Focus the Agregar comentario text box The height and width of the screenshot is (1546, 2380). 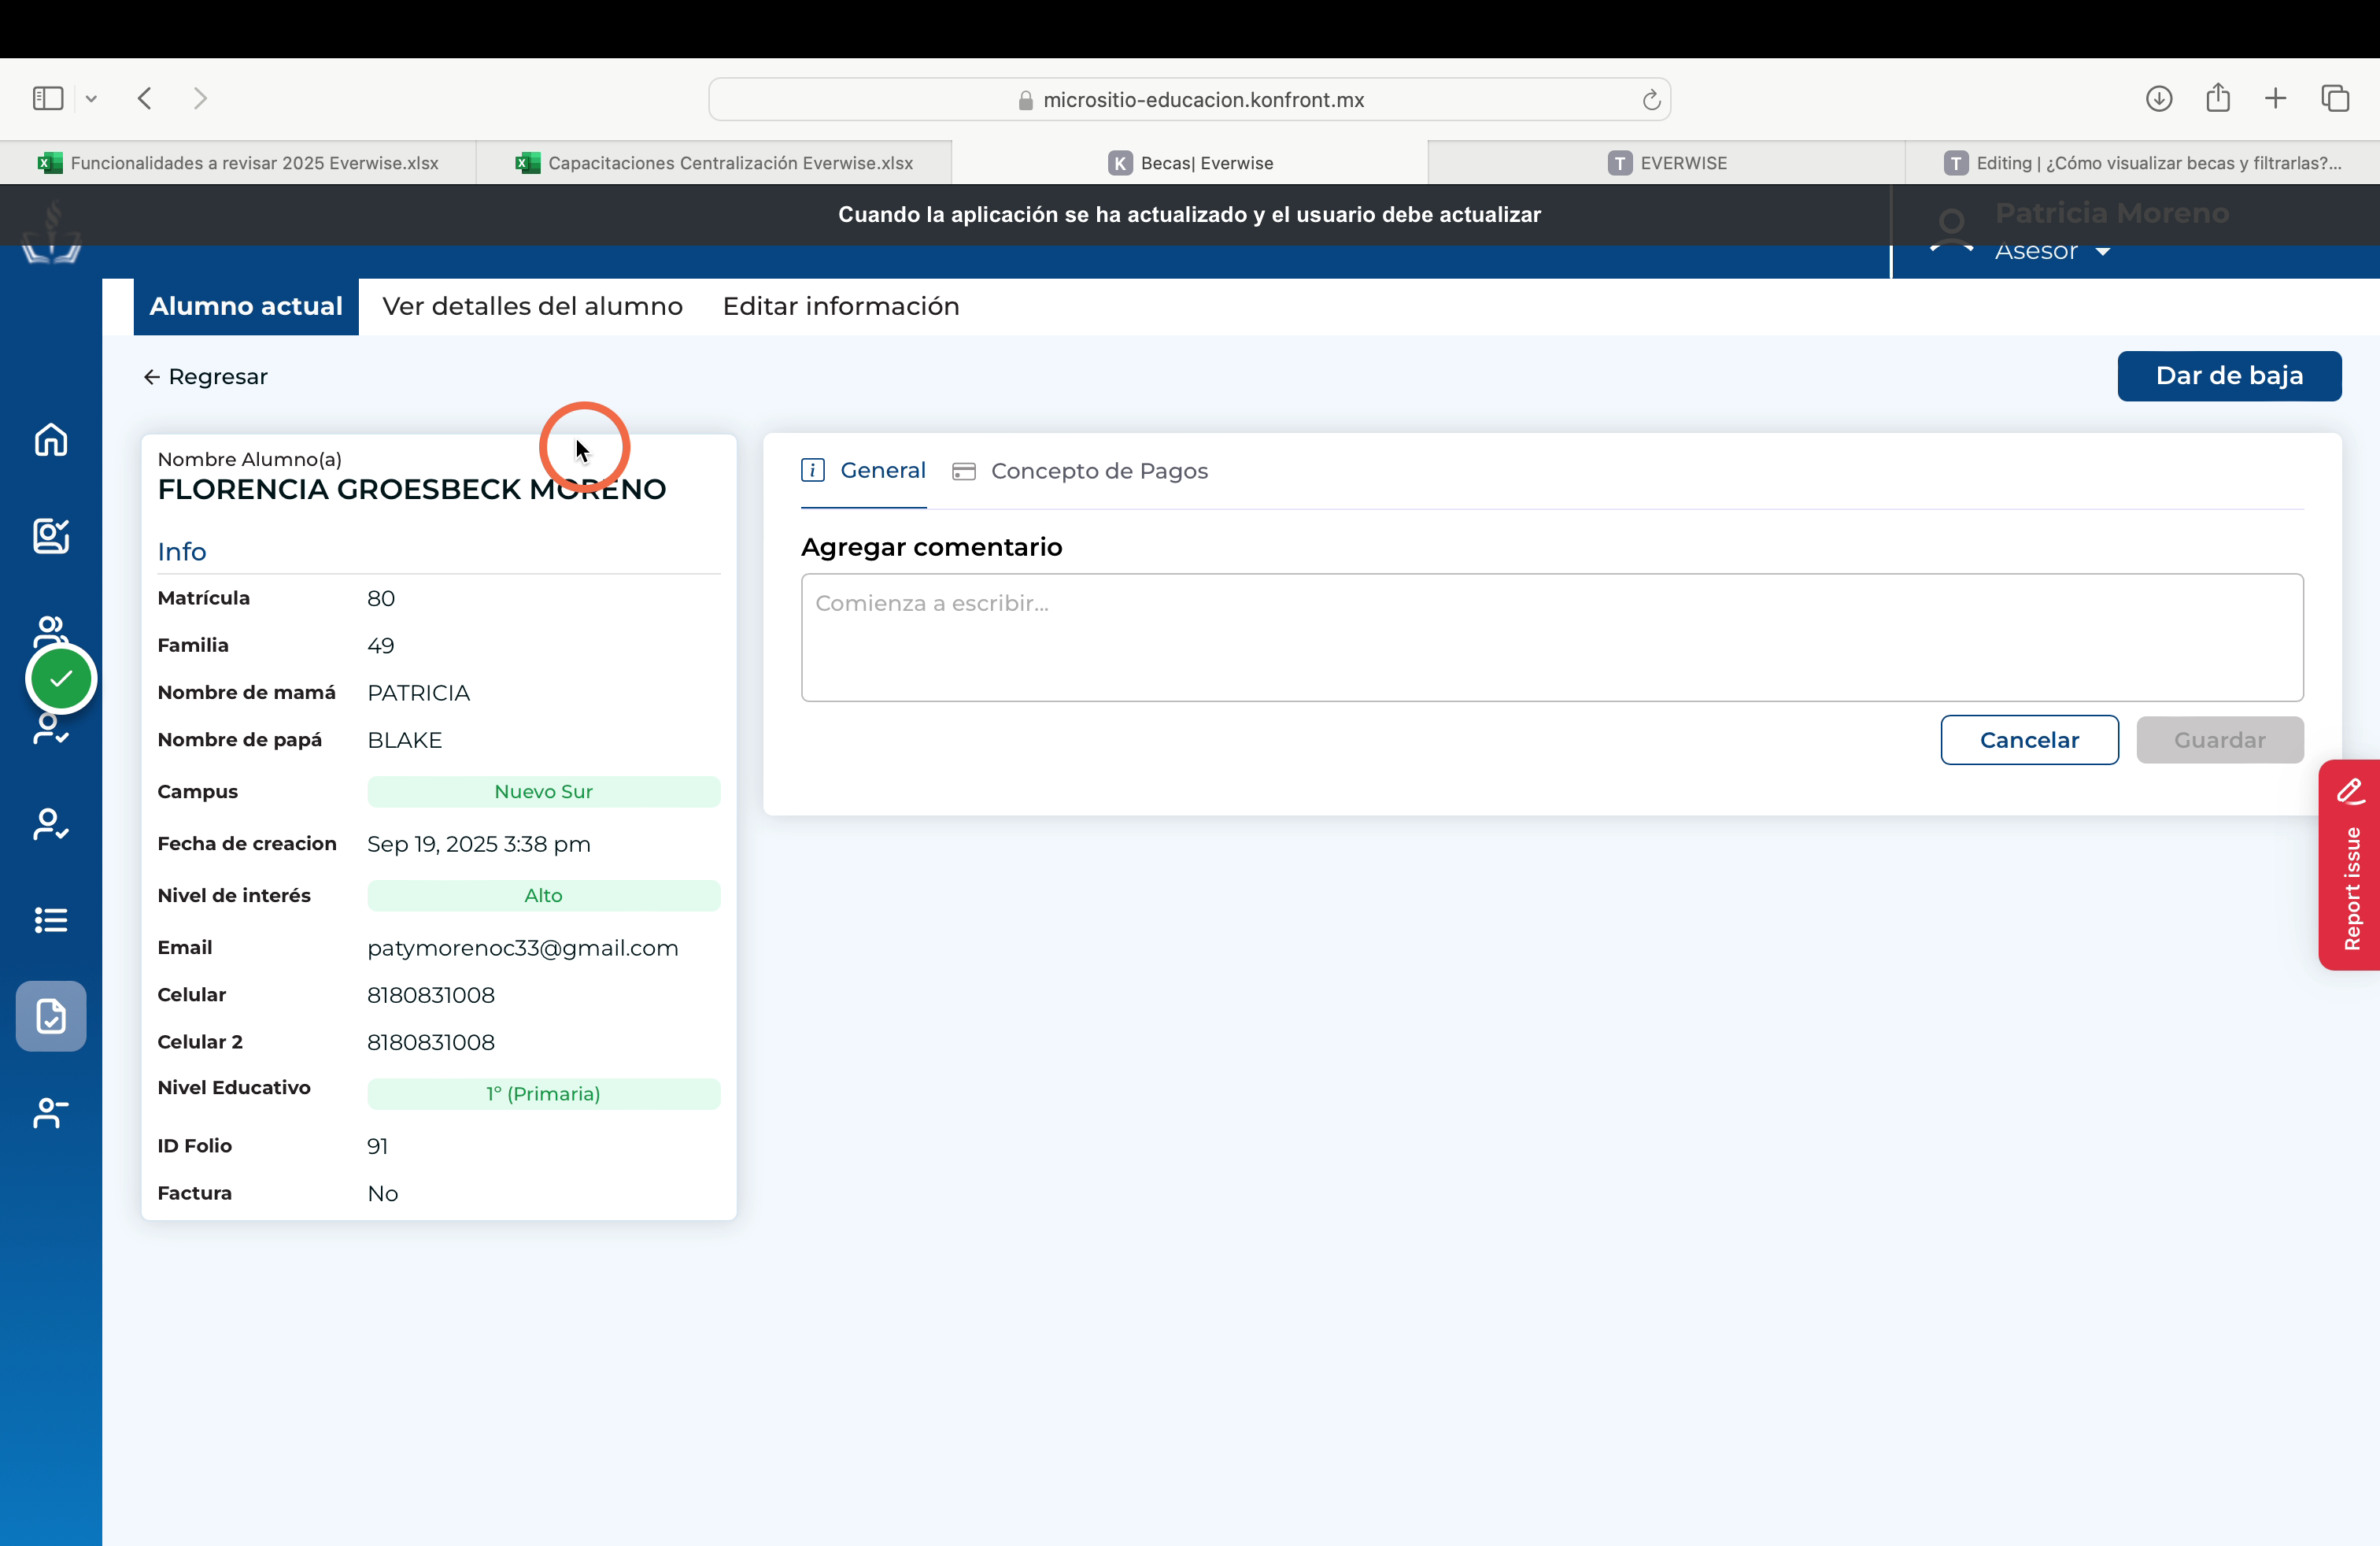point(1552,638)
